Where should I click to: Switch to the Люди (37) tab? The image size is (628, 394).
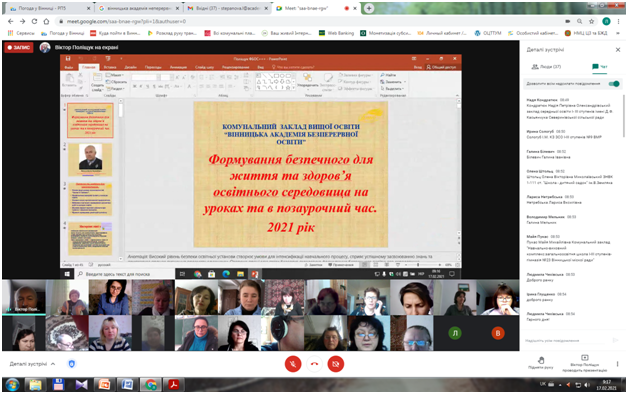tap(546, 67)
